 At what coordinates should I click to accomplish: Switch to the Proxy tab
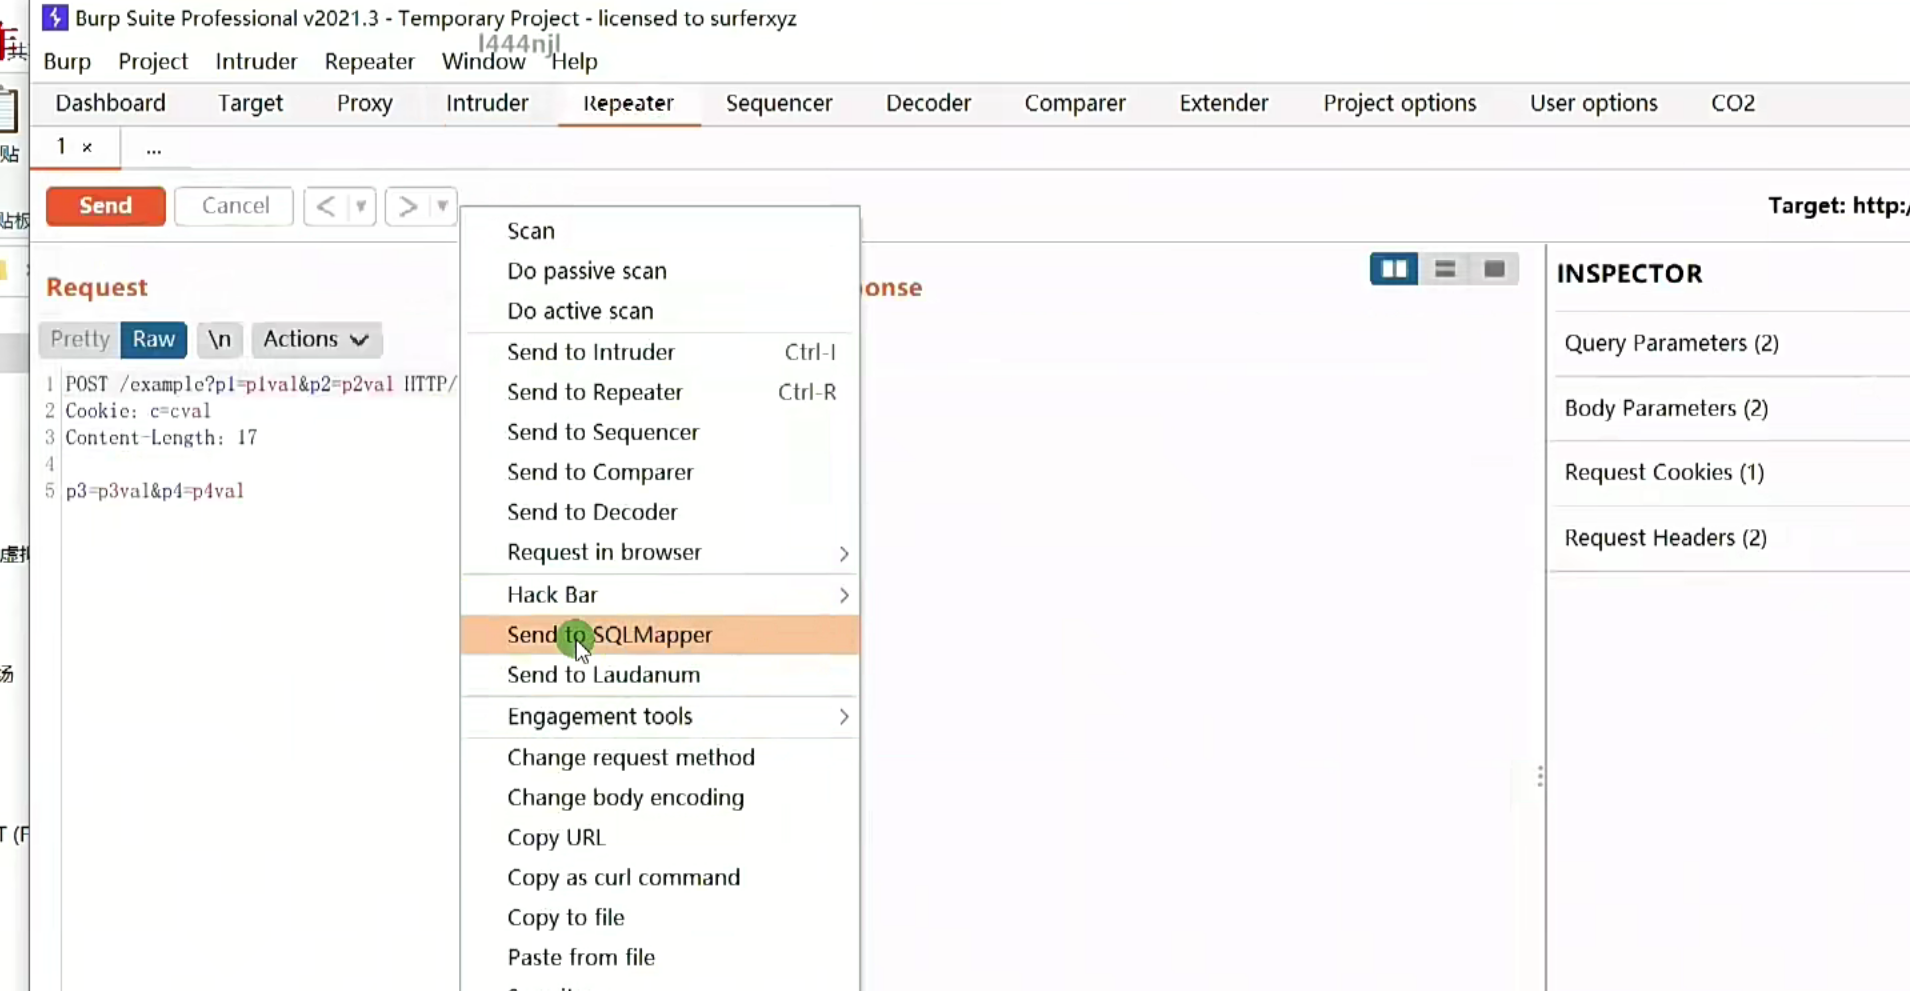pyautogui.click(x=364, y=103)
